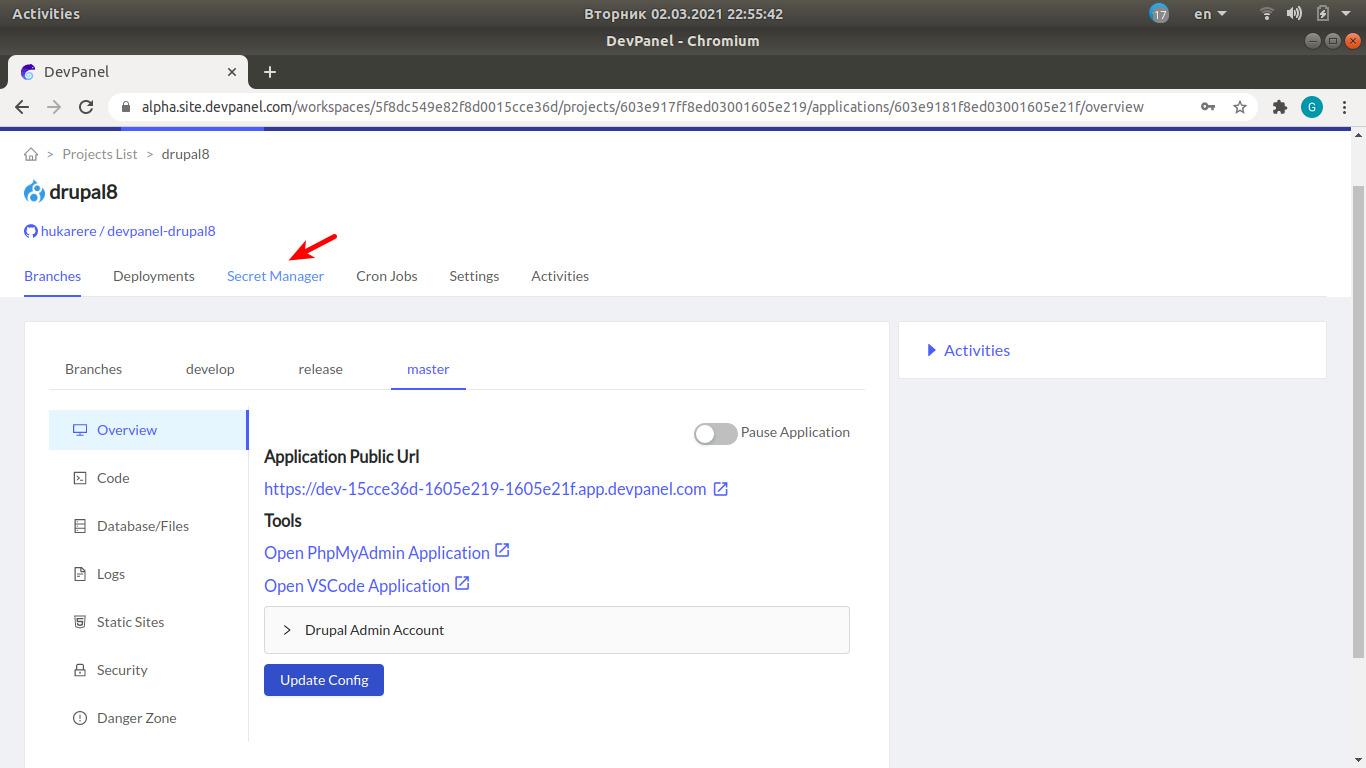
Task: Click the saved passwords key icon
Action: coord(1208,107)
